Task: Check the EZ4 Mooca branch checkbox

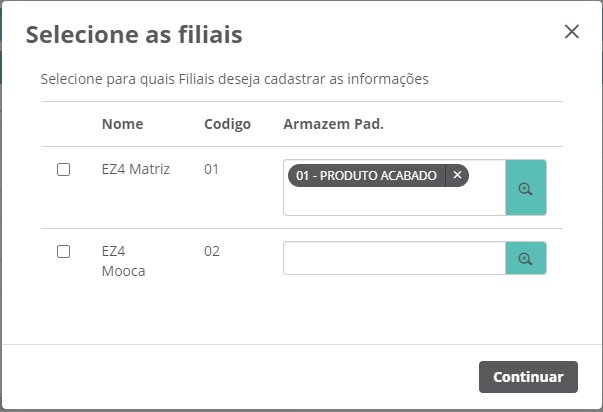Action: pyautogui.click(x=63, y=252)
